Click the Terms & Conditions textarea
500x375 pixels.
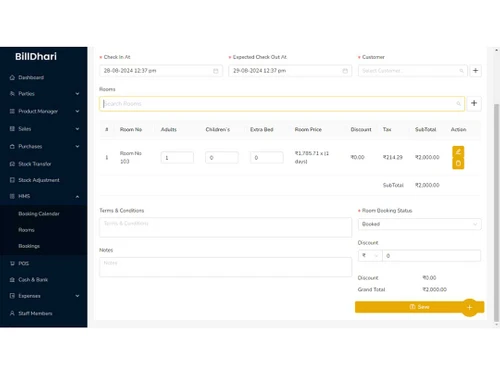[x=225, y=227]
